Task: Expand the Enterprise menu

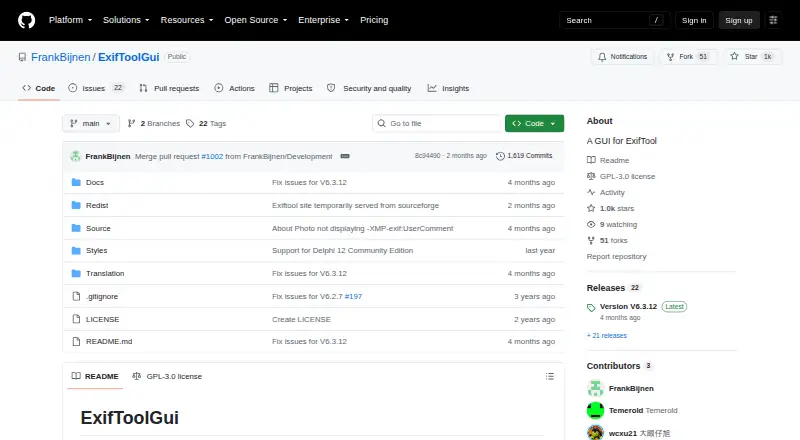Action: pos(323,20)
